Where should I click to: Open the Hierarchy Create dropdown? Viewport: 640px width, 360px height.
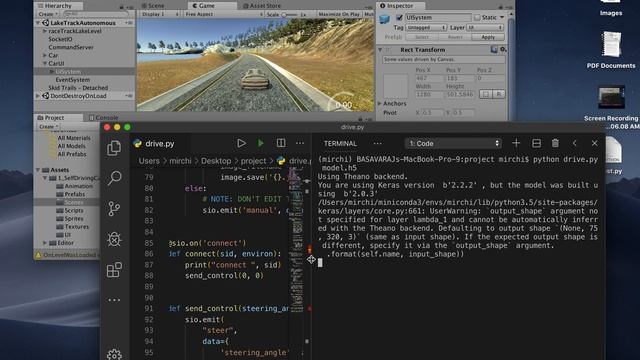48,14
